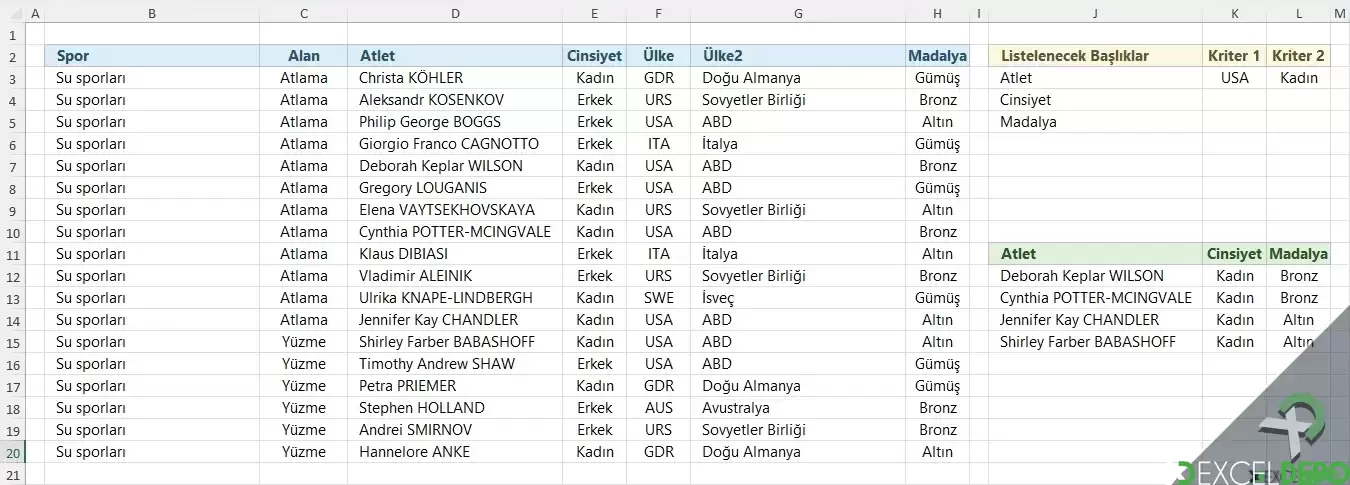Click the Cinsiyet entry under Listelenecek Başlıklar
This screenshot has width=1350, height=485.
click(x=1095, y=100)
